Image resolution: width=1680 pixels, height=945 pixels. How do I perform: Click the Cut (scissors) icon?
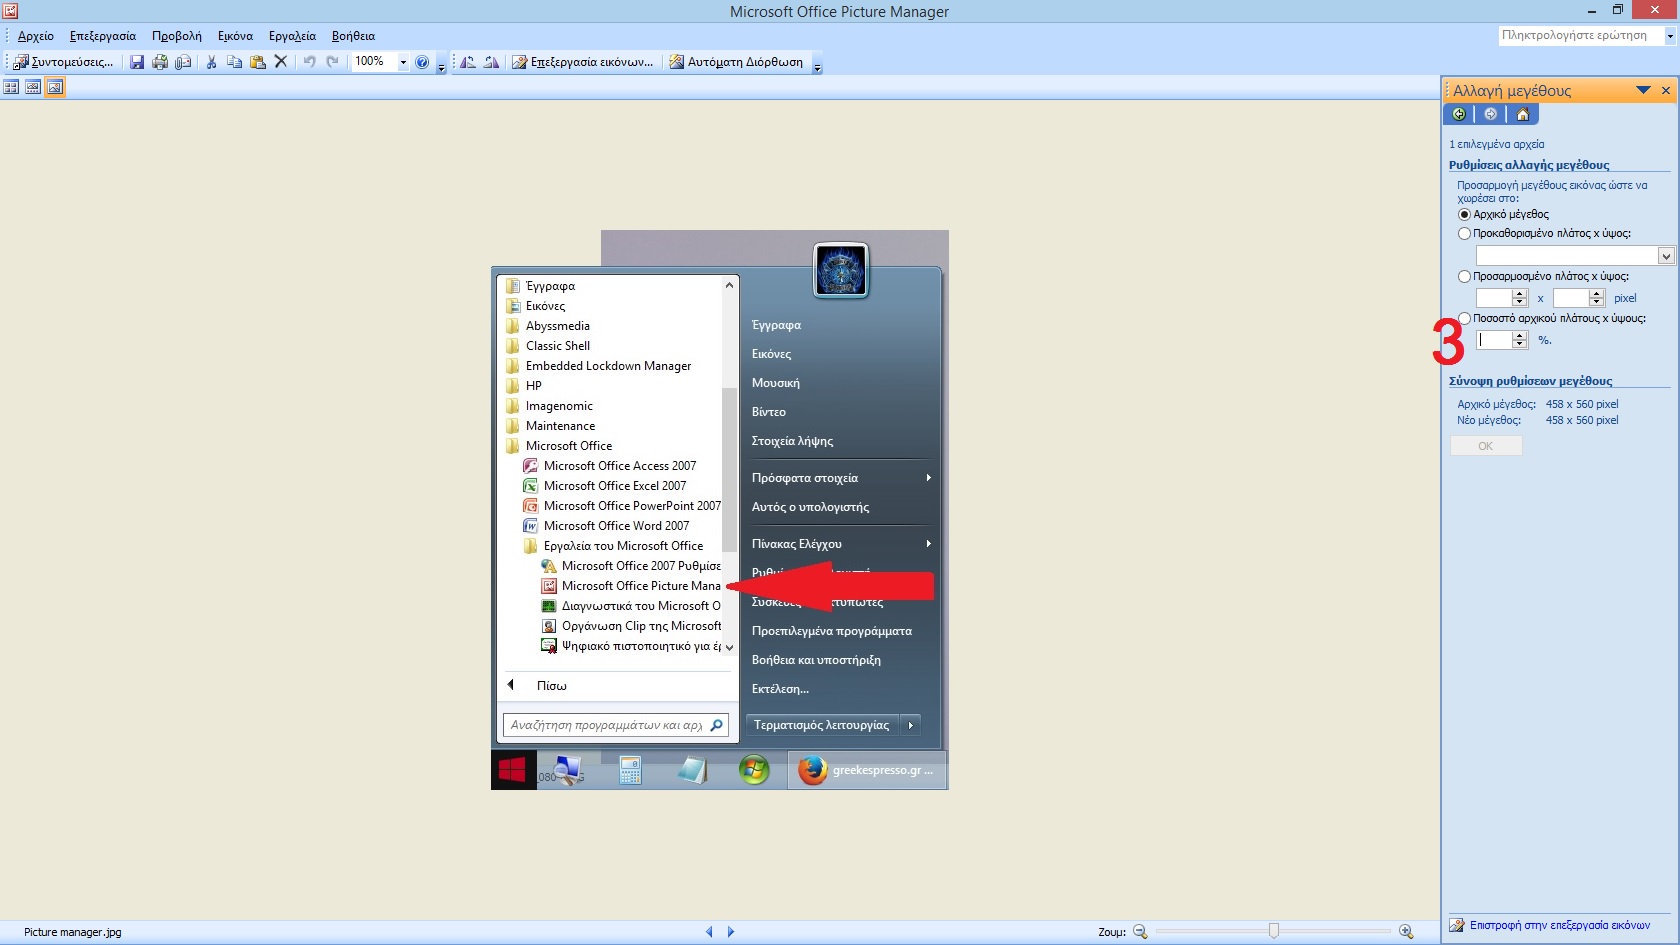coord(211,62)
